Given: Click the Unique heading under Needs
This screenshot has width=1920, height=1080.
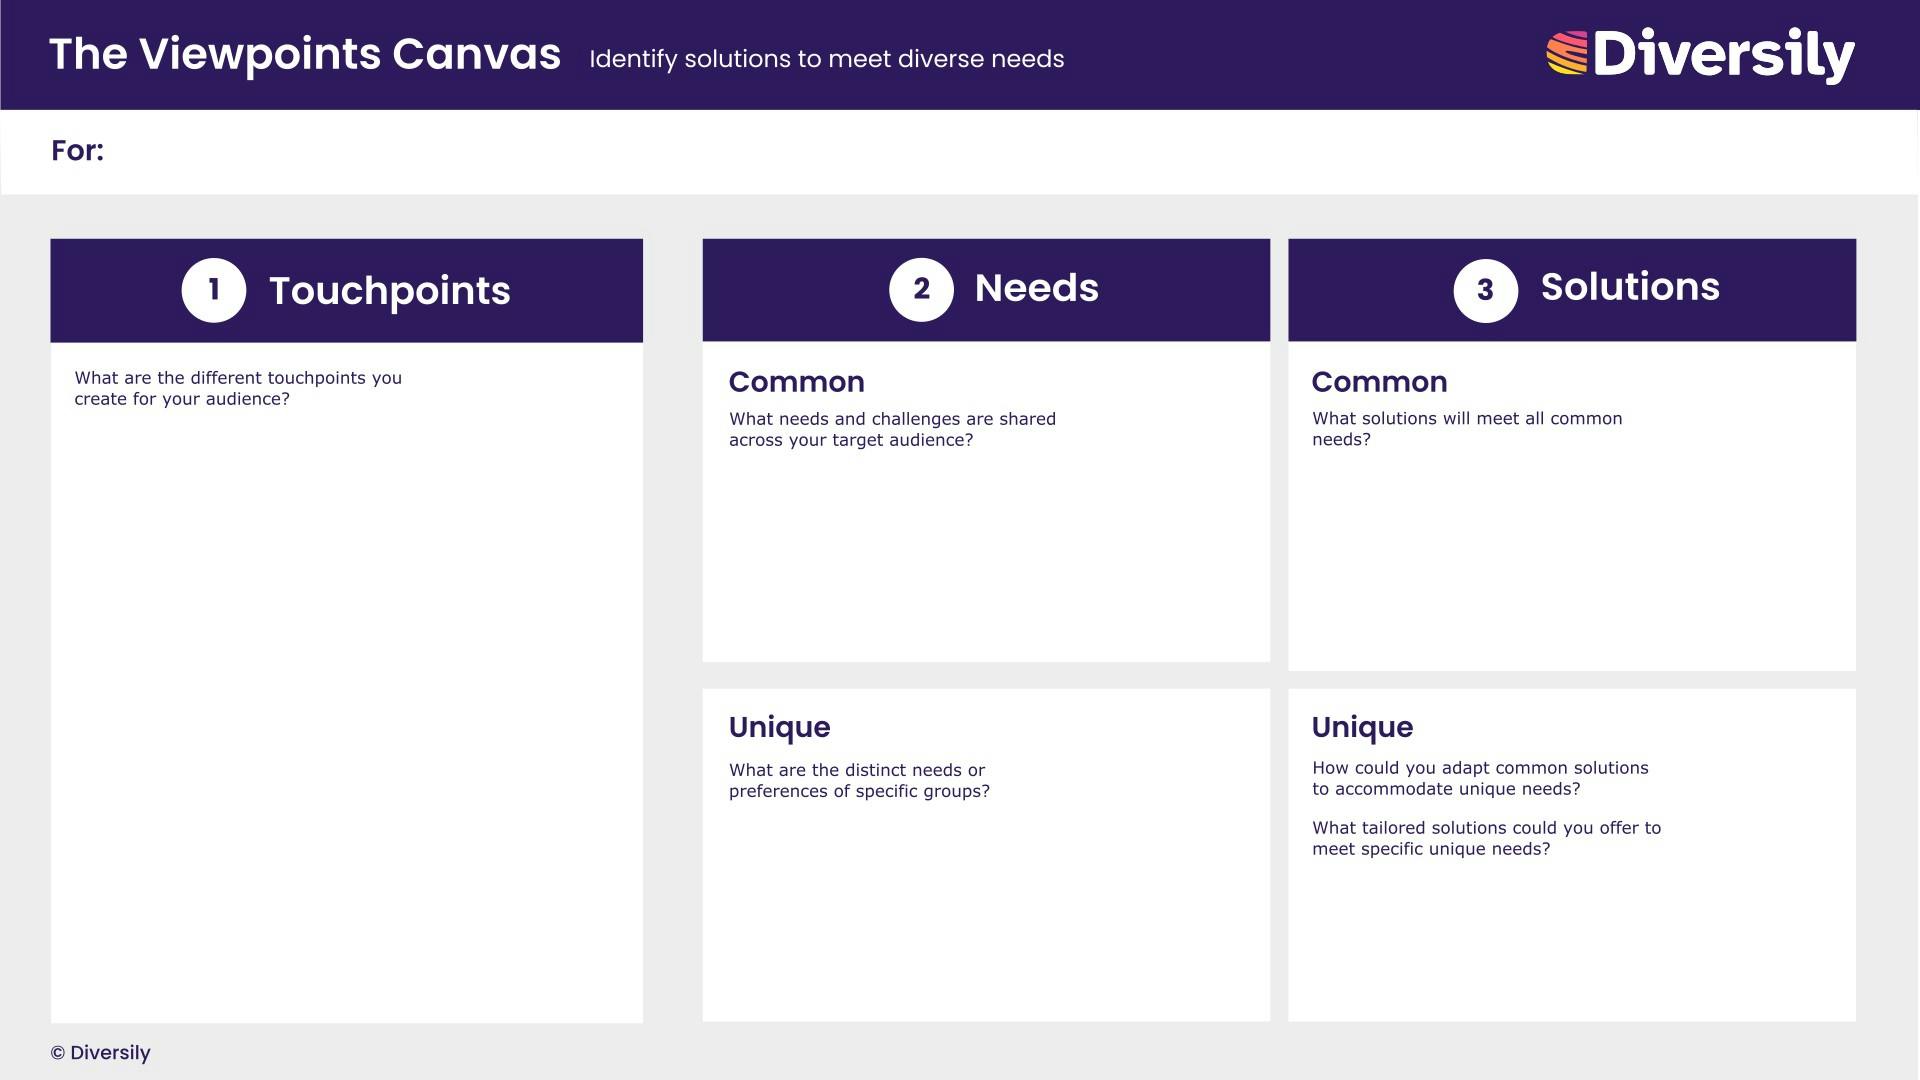Looking at the screenshot, I should (779, 727).
